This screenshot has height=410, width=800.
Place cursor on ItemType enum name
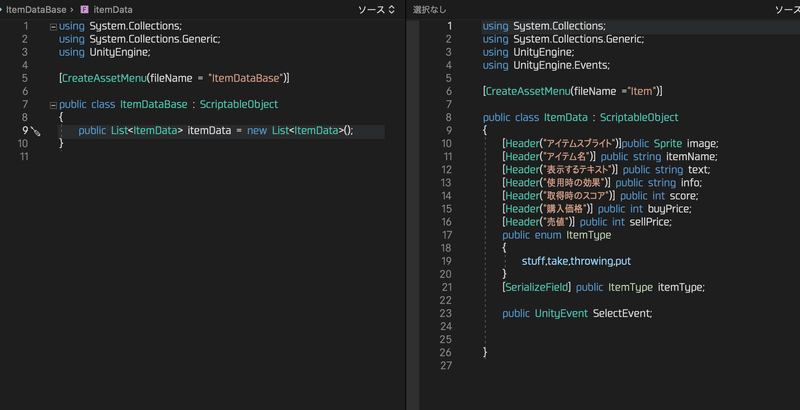(x=588, y=235)
